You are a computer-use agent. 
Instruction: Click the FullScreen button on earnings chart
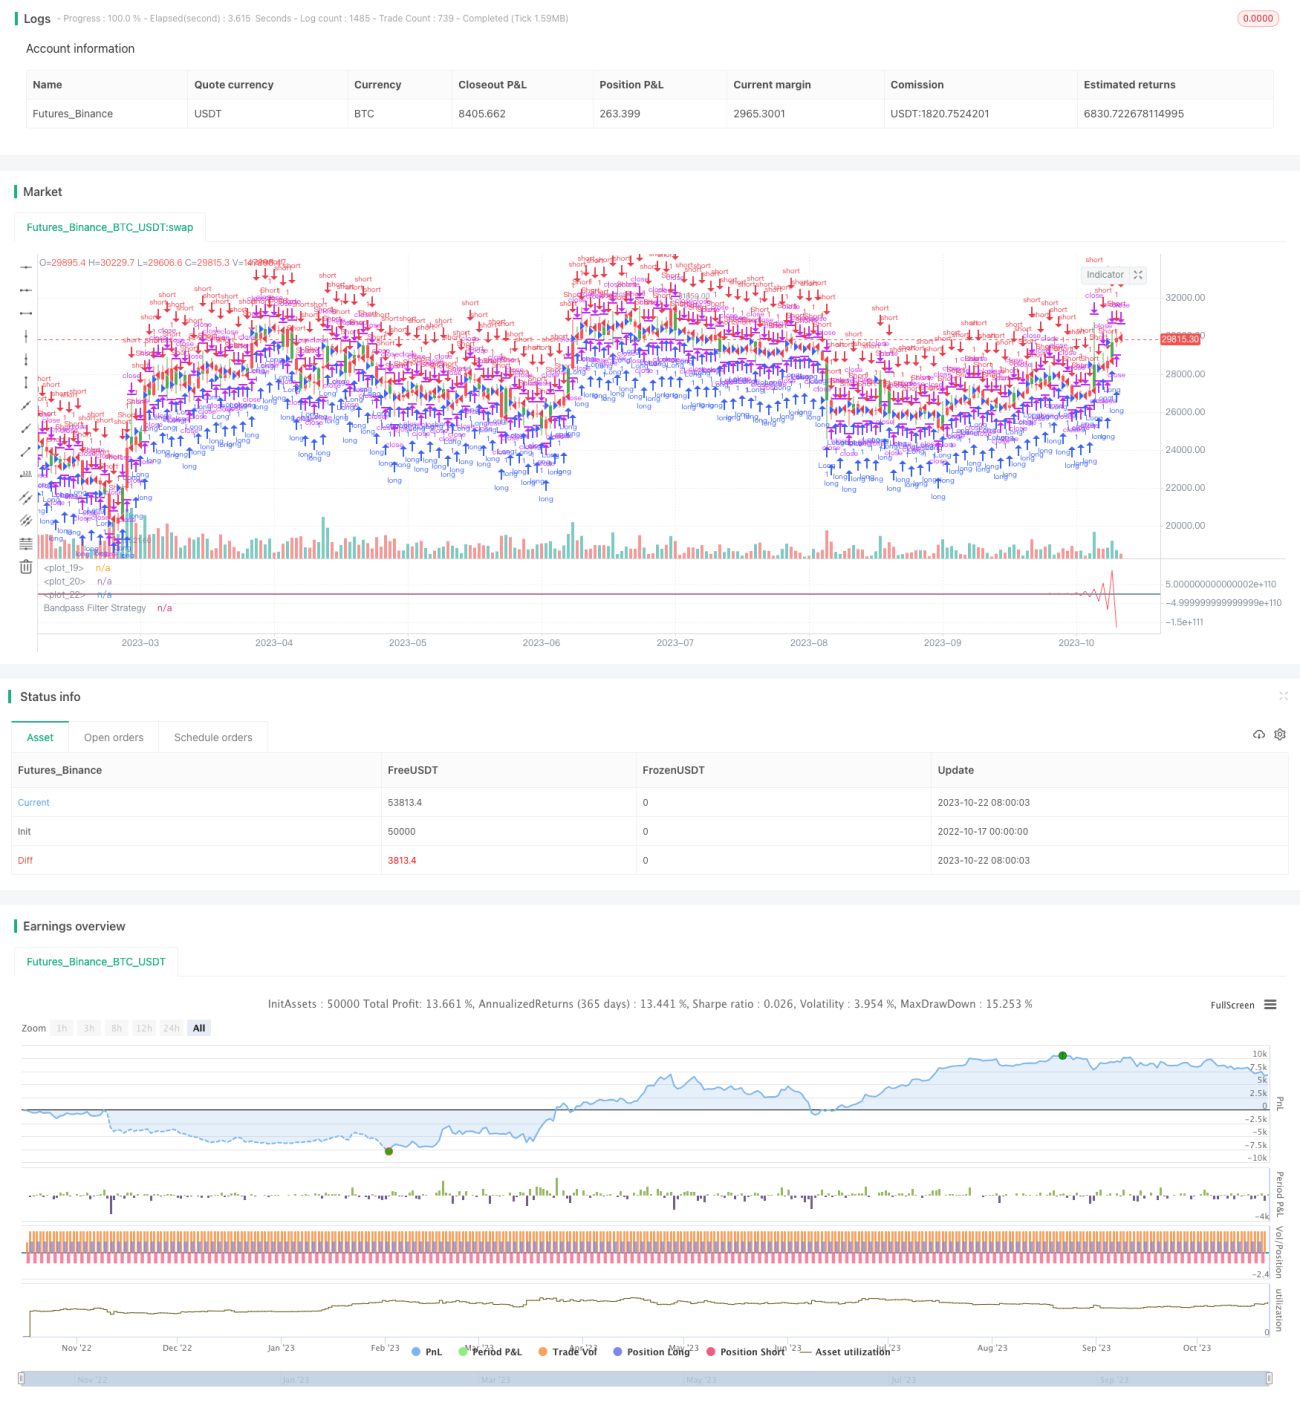pos(1232,1005)
